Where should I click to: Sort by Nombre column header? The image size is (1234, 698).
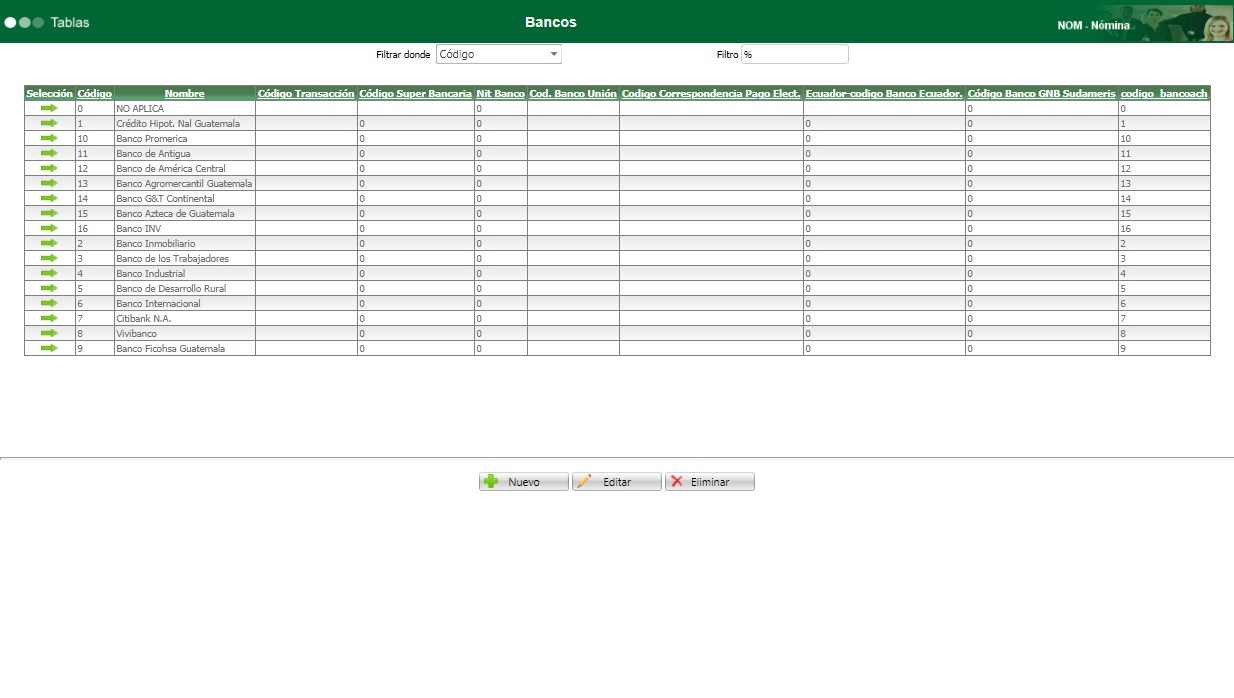coord(184,93)
